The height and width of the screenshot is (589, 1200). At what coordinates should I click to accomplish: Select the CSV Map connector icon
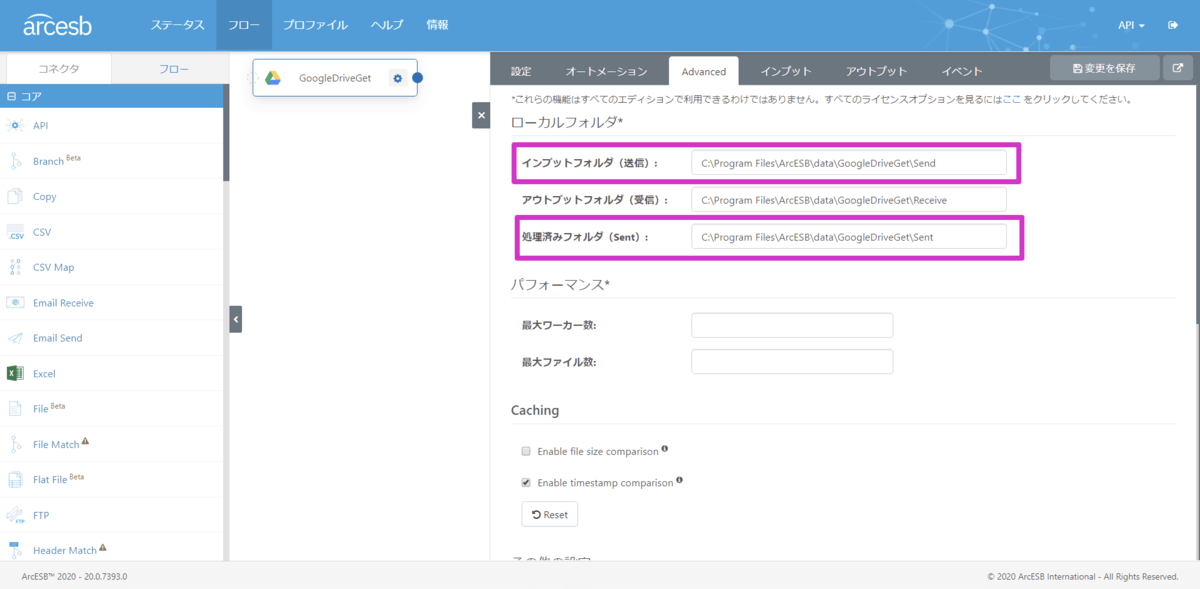coord(15,267)
